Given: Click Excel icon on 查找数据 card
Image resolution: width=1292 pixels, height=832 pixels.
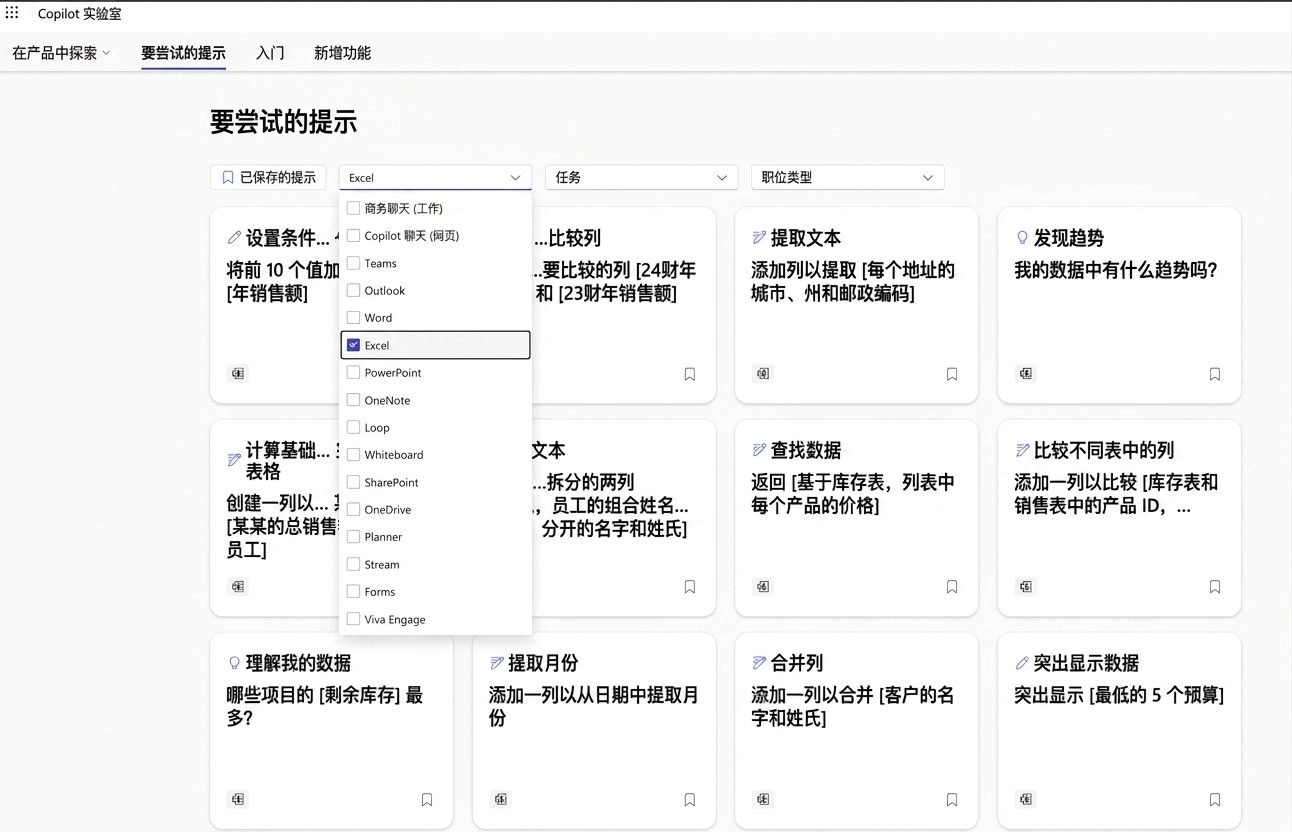Looking at the screenshot, I should 763,587.
